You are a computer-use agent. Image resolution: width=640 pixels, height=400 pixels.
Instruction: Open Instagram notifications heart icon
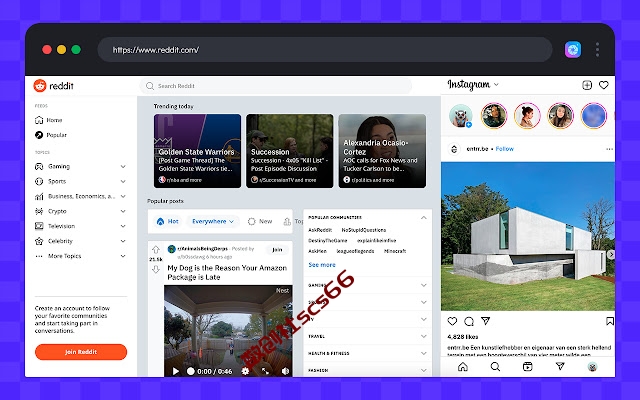point(604,85)
